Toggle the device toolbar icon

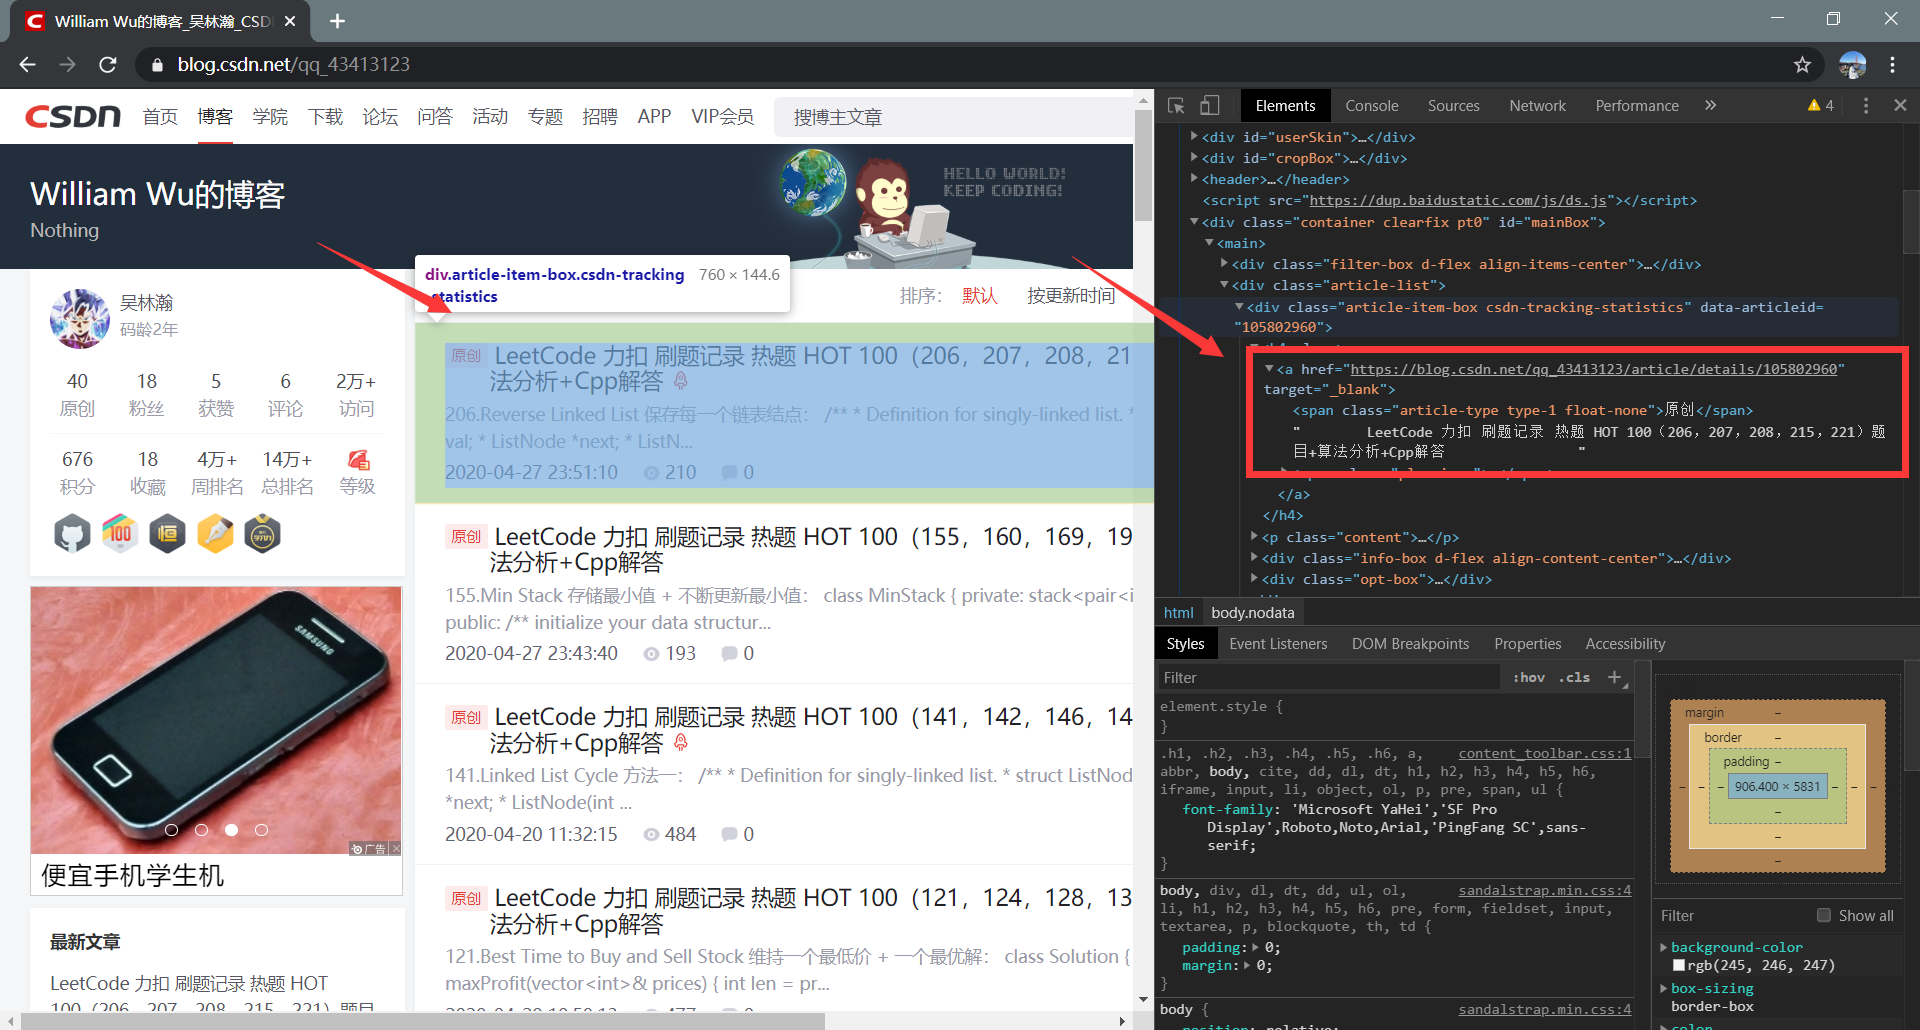pos(1210,105)
